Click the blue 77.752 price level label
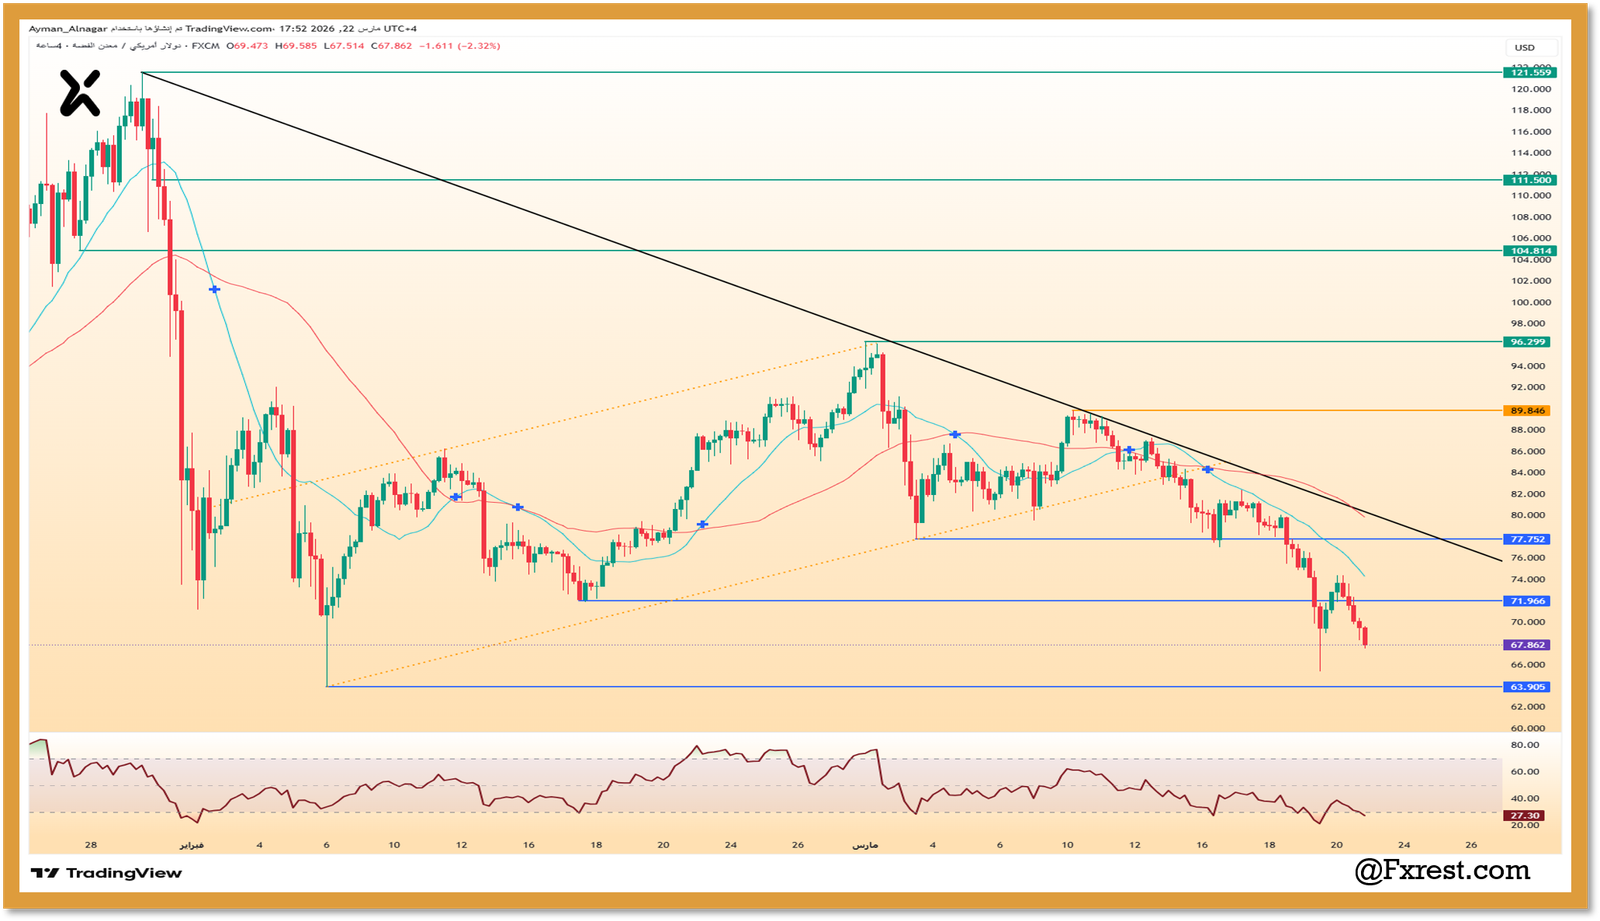 click(x=1525, y=537)
